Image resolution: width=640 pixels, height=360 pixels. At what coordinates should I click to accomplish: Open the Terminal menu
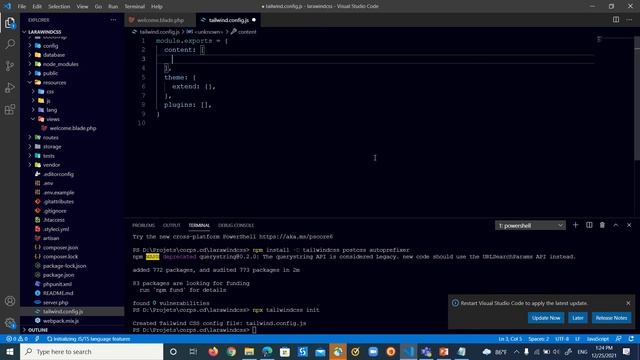pyautogui.click(x=134, y=6)
